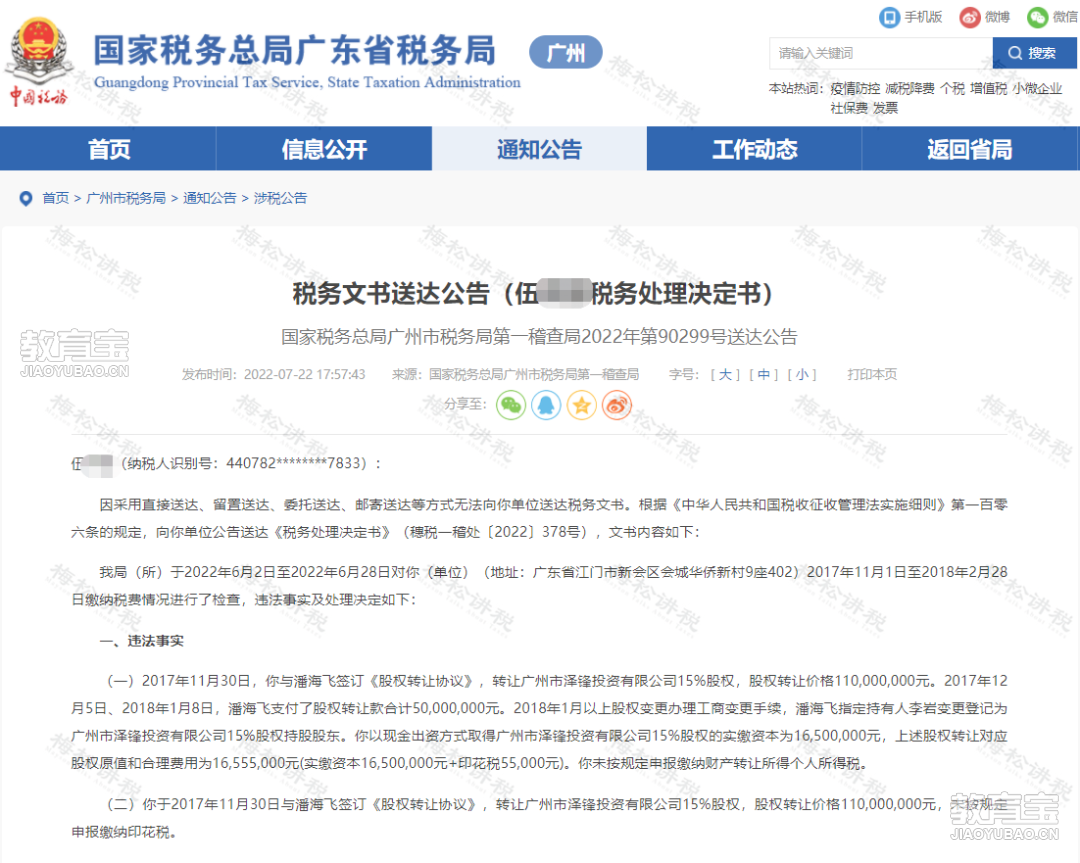Click hot word 疫情防控
This screenshot has width=1080, height=863.
click(x=855, y=89)
